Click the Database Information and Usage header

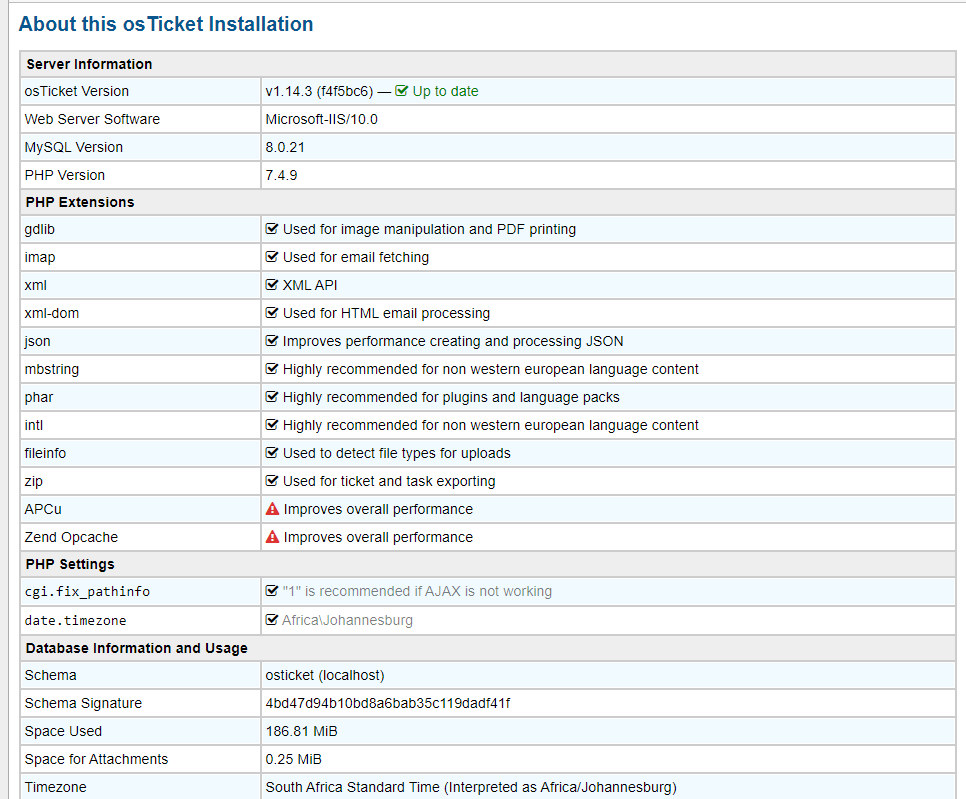coord(136,648)
